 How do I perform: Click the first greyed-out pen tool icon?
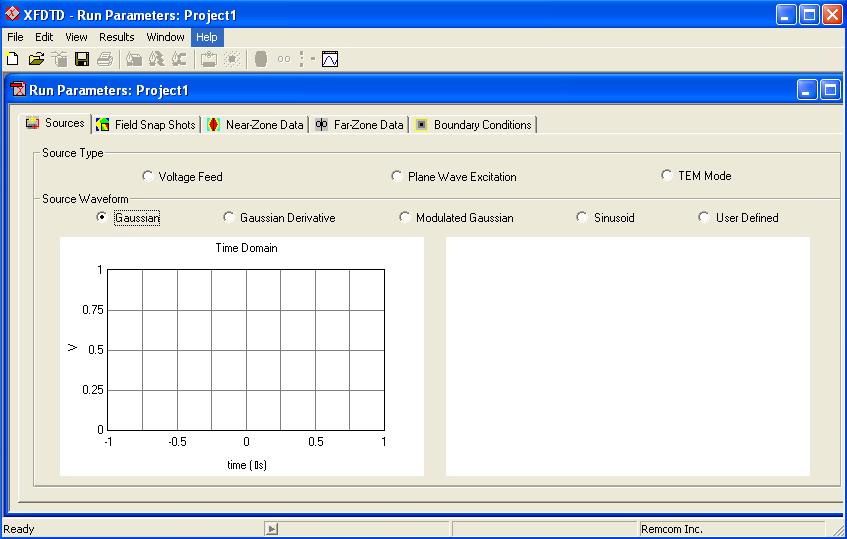(x=133, y=58)
